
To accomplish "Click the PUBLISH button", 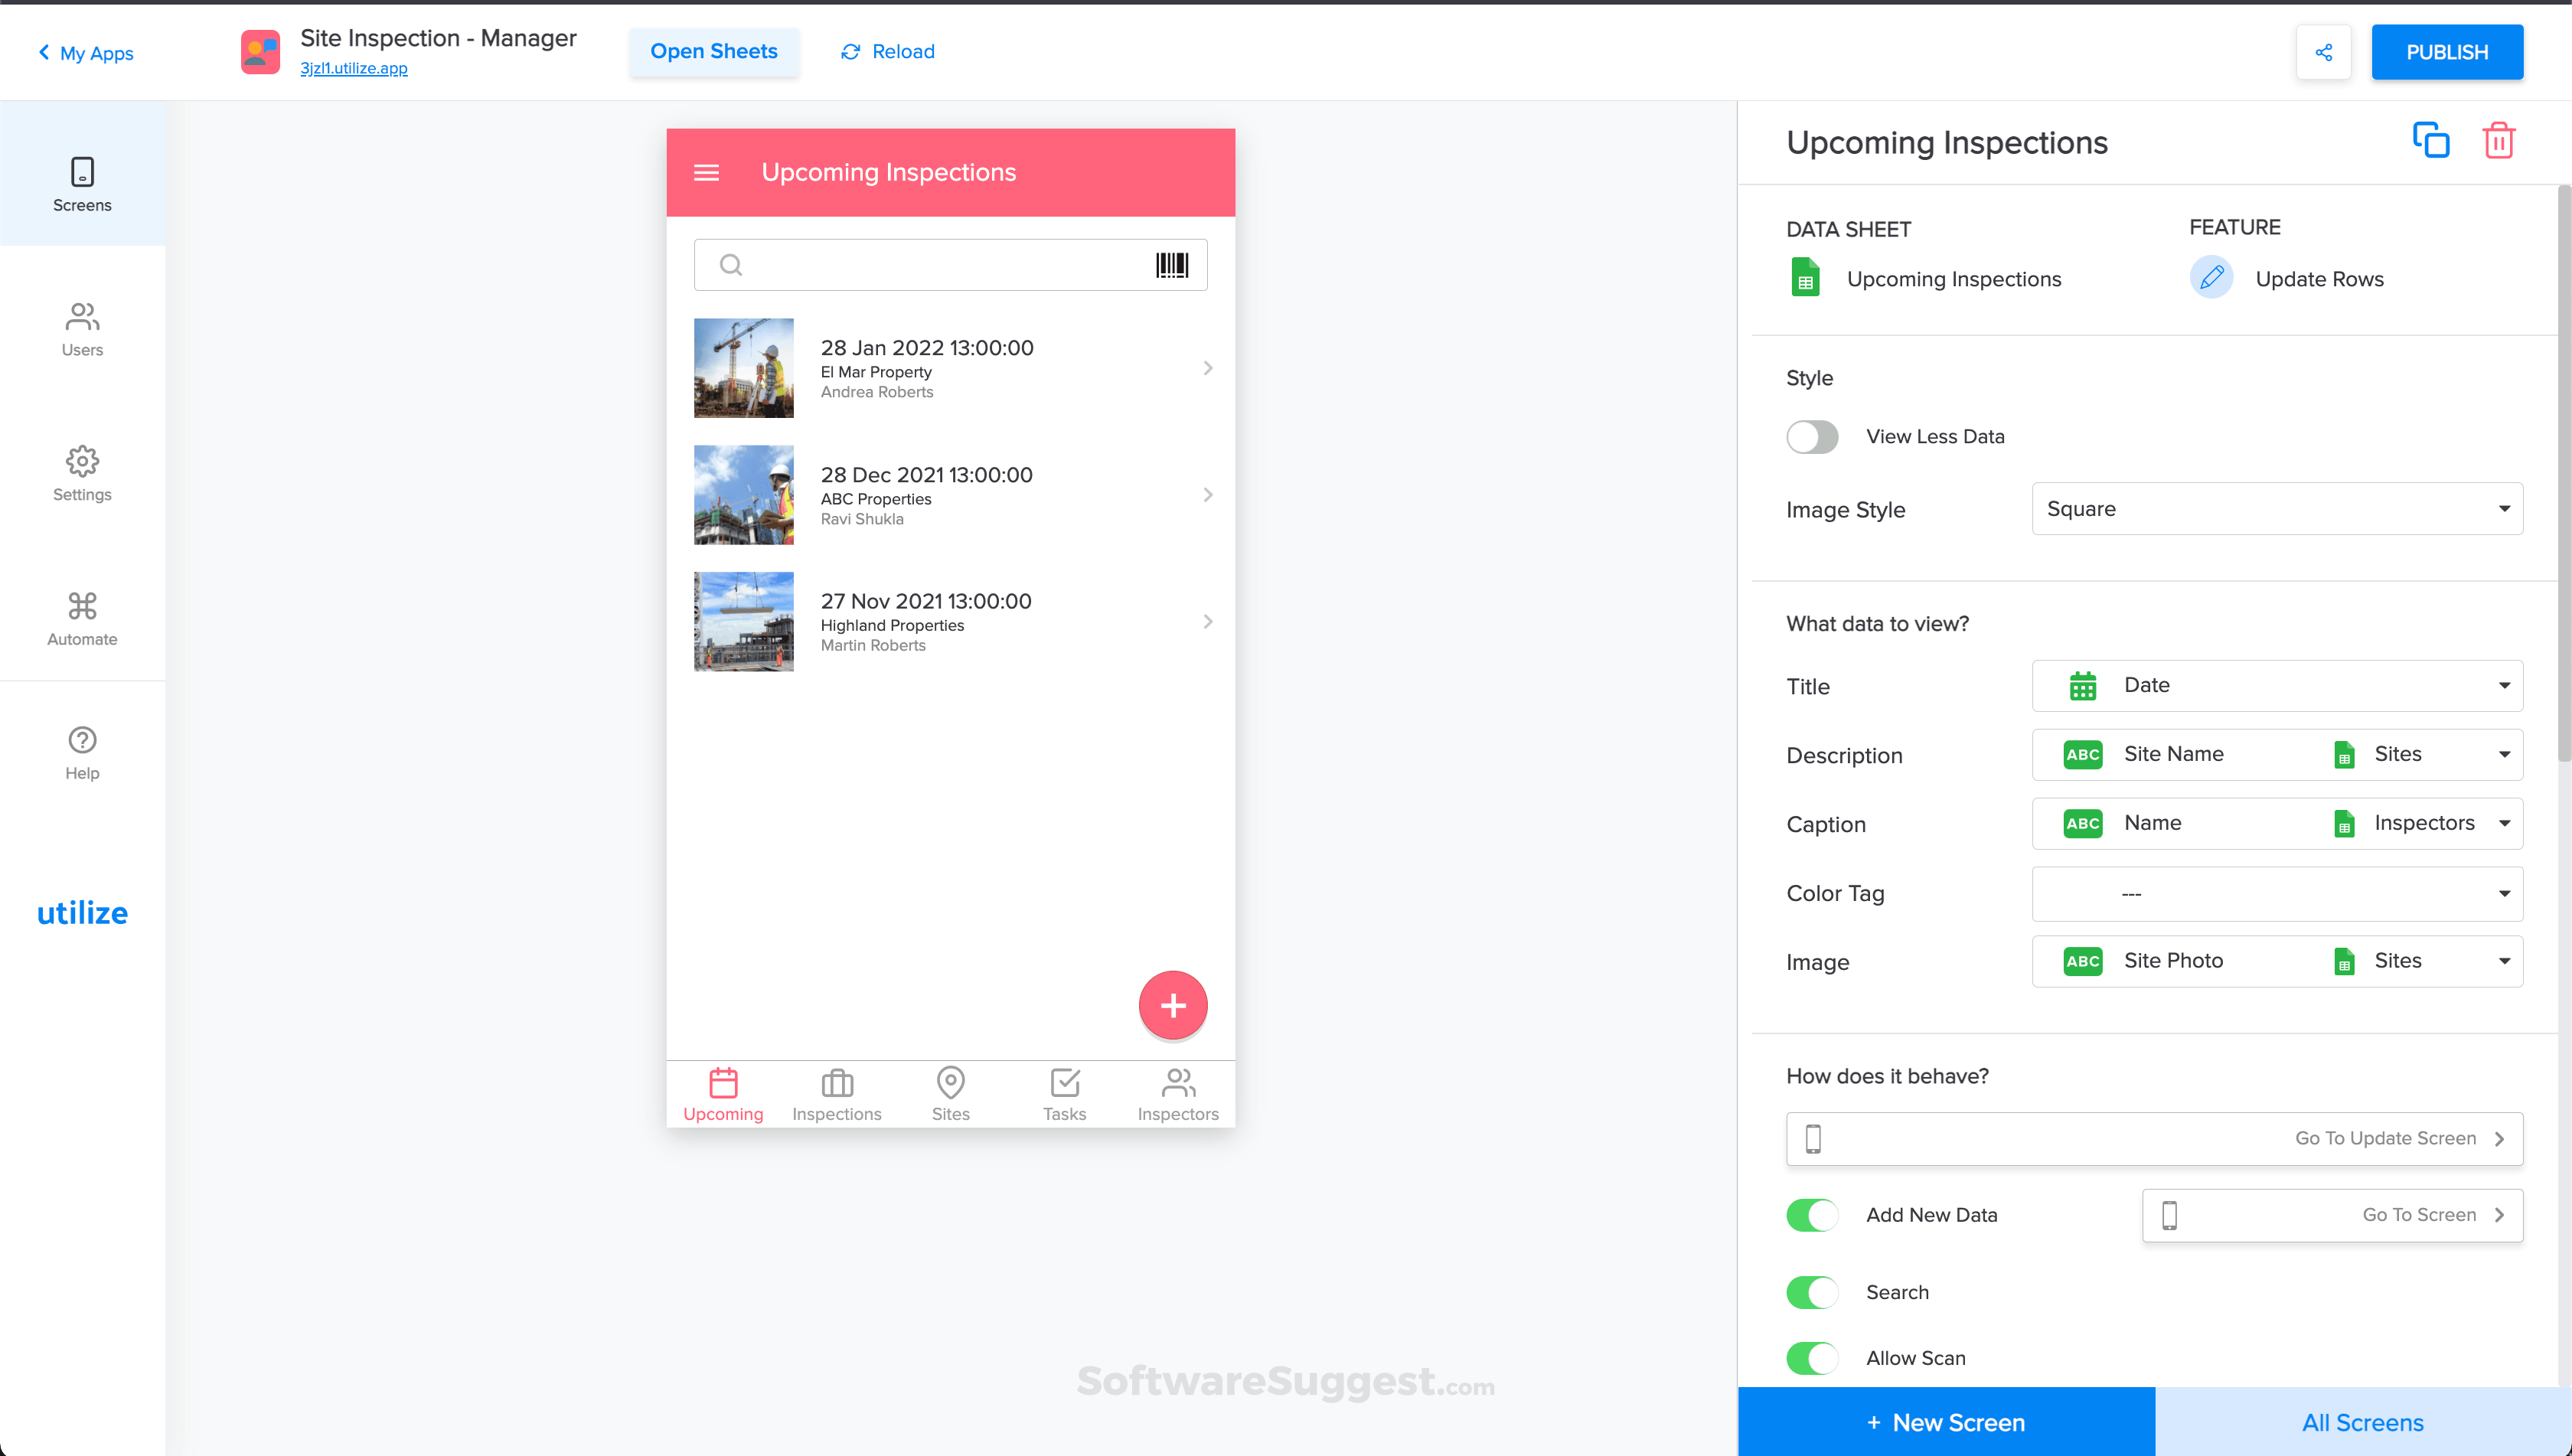I will [x=2447, y=51].
